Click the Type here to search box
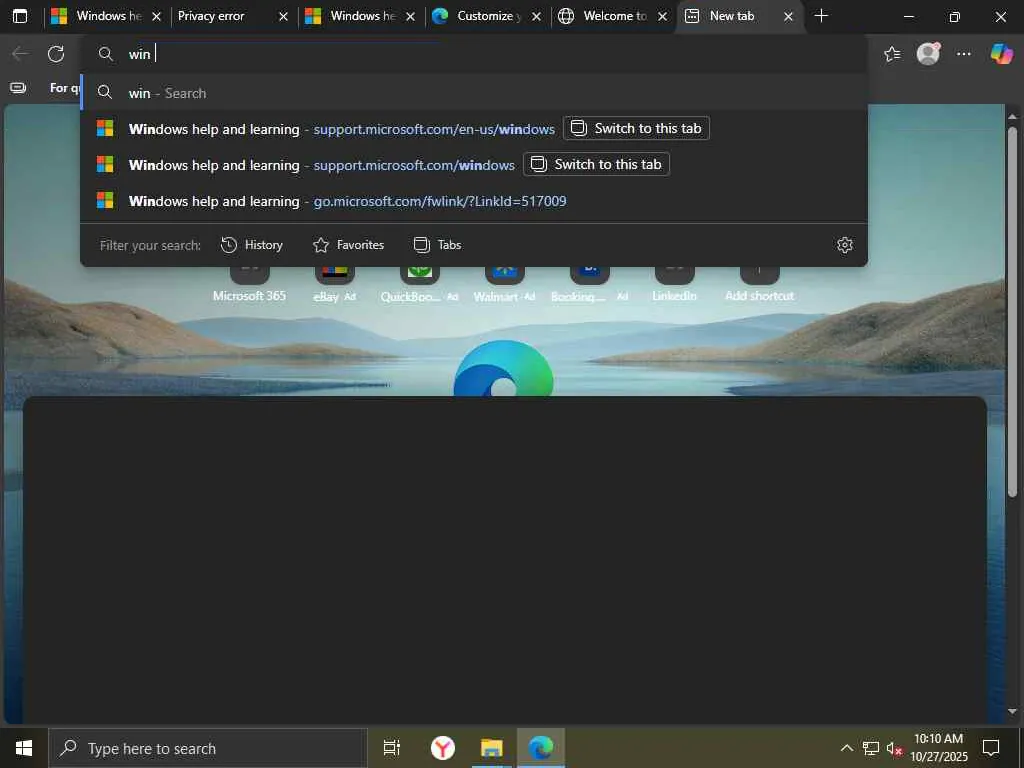Screen dimensions: 1024x768 pos(208,748)
